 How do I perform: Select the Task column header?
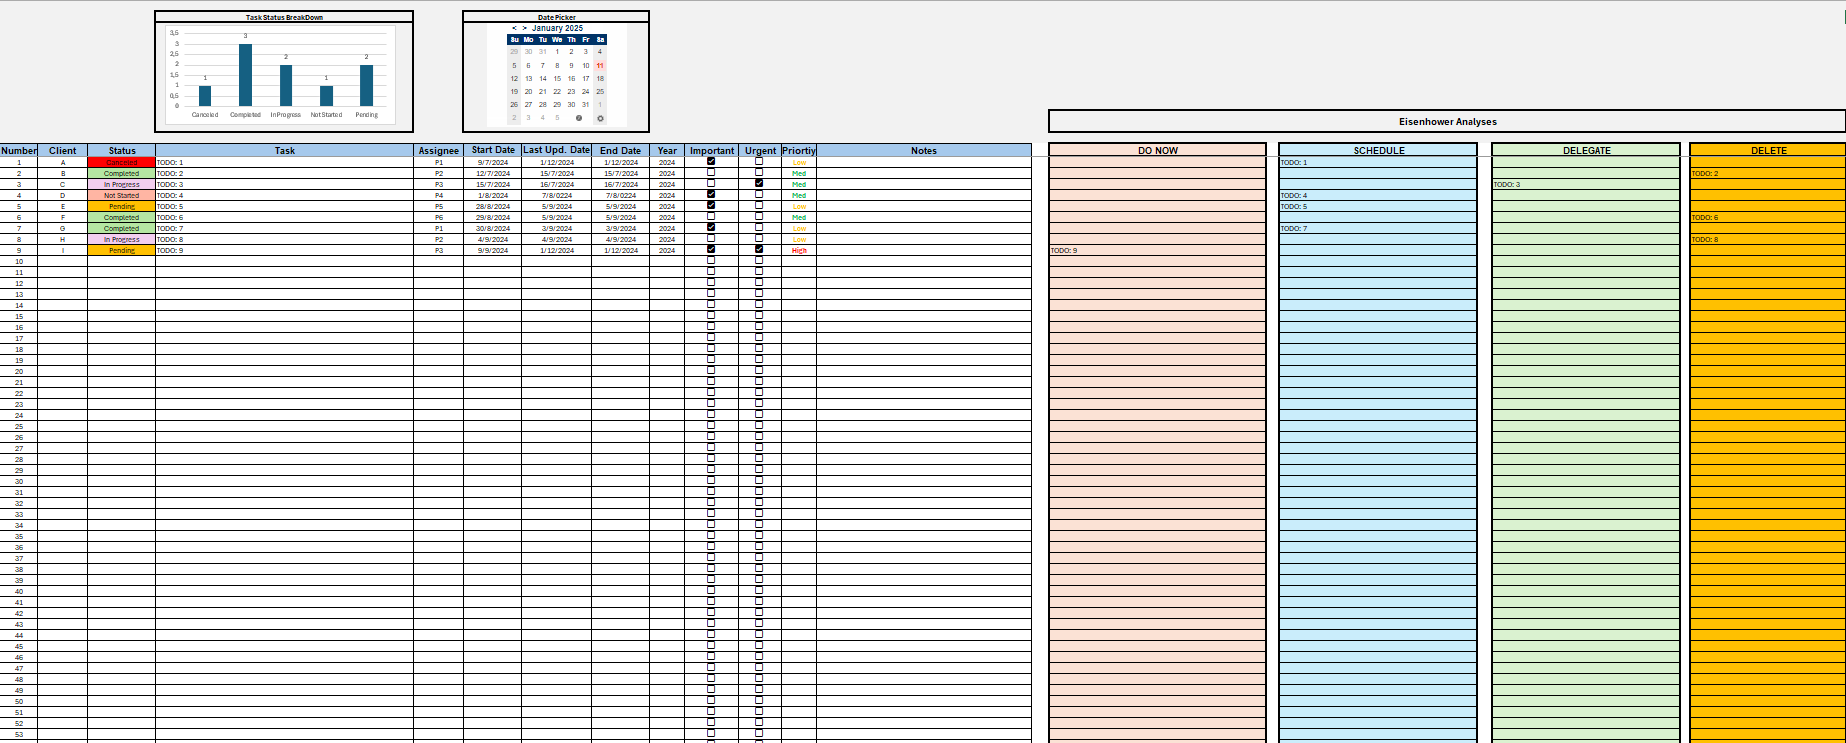coord(285,151)
